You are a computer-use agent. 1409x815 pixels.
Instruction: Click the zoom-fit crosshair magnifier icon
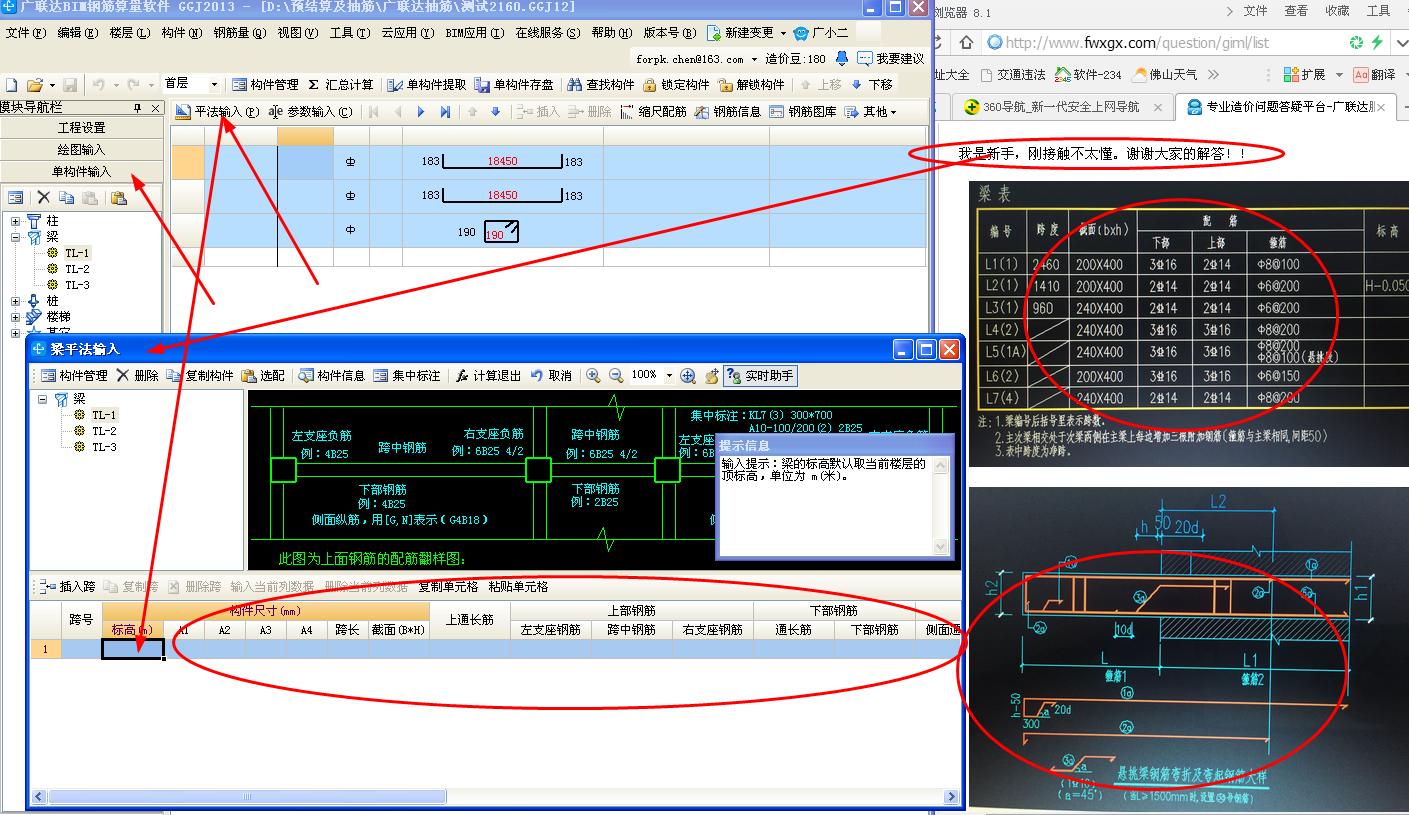[x=688, y=376]
